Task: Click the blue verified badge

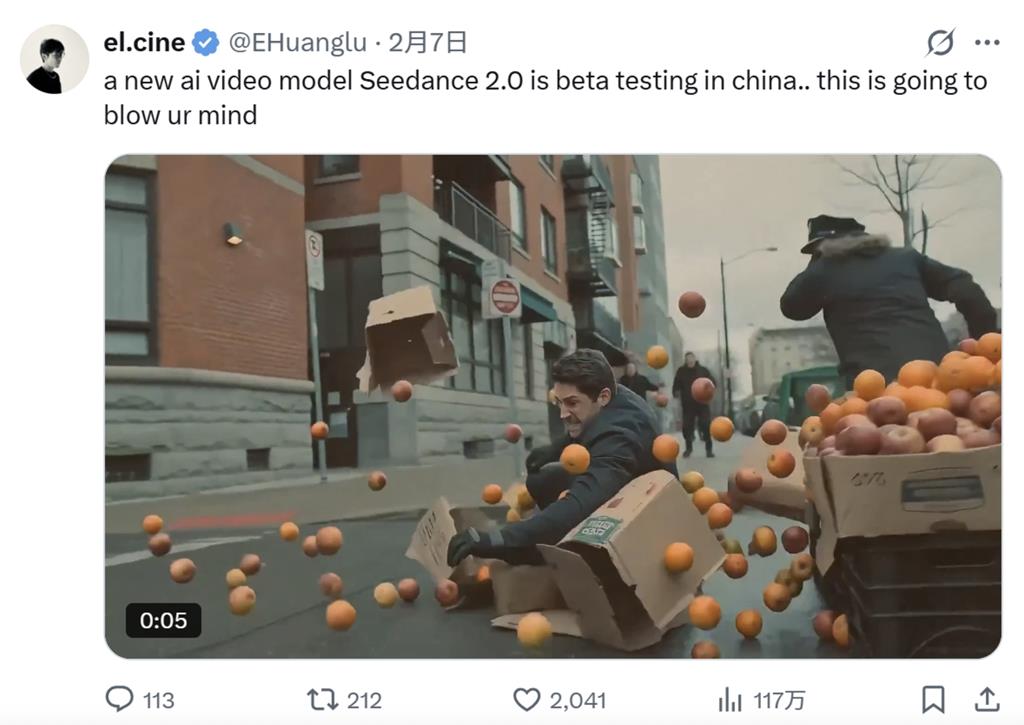Action: [206, 42]
